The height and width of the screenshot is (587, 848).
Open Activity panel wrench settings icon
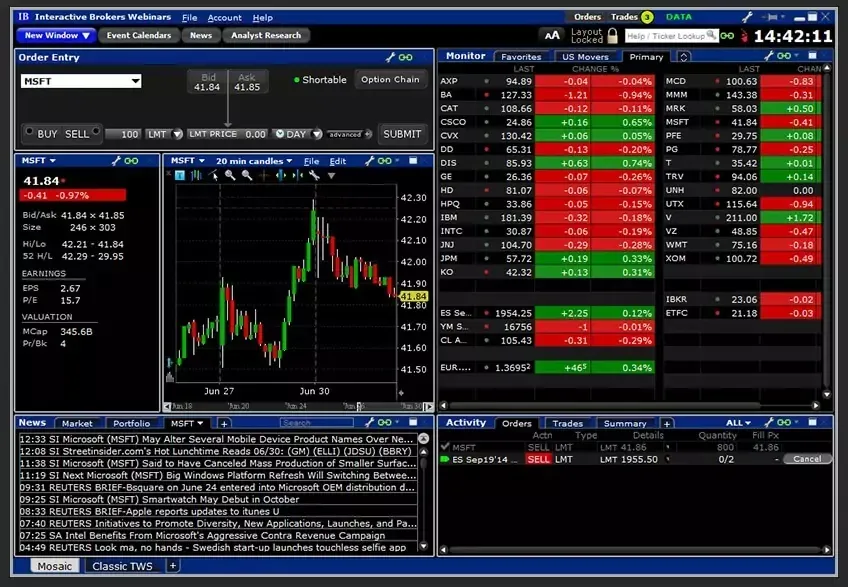coord(768,423)
